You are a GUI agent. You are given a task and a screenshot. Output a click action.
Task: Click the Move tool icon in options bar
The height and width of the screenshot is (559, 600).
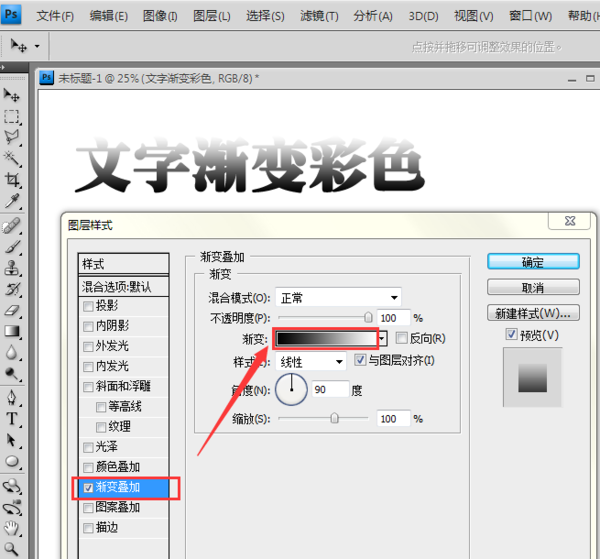[18, 46]
